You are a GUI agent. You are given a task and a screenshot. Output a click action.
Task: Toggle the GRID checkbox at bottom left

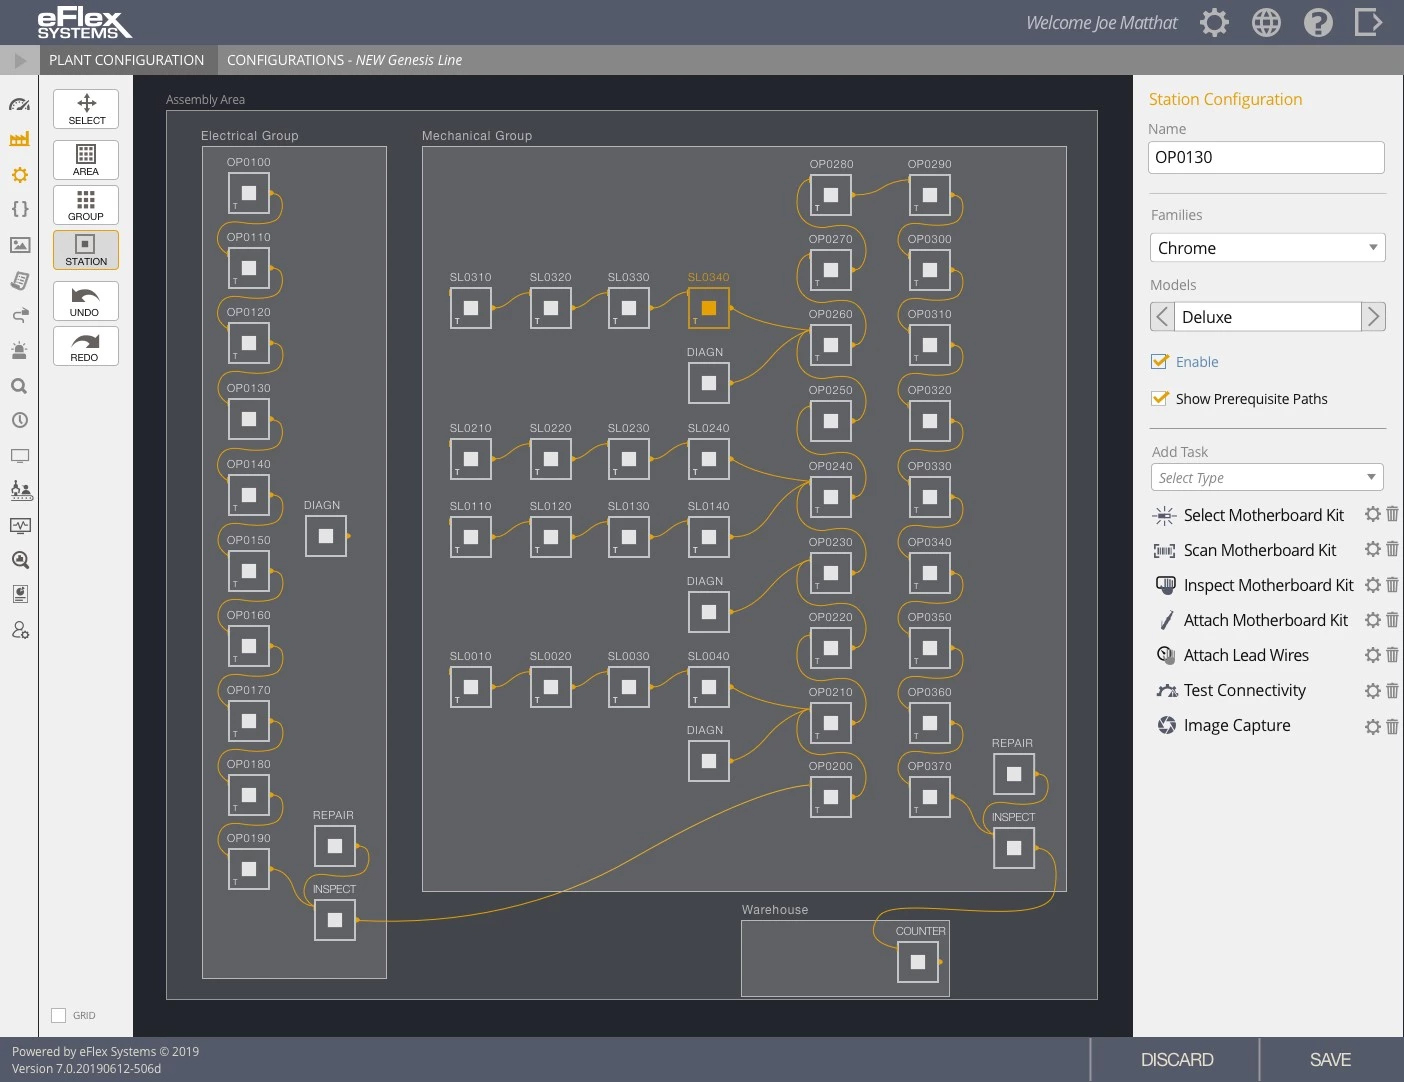click(x=58, y=1014)
